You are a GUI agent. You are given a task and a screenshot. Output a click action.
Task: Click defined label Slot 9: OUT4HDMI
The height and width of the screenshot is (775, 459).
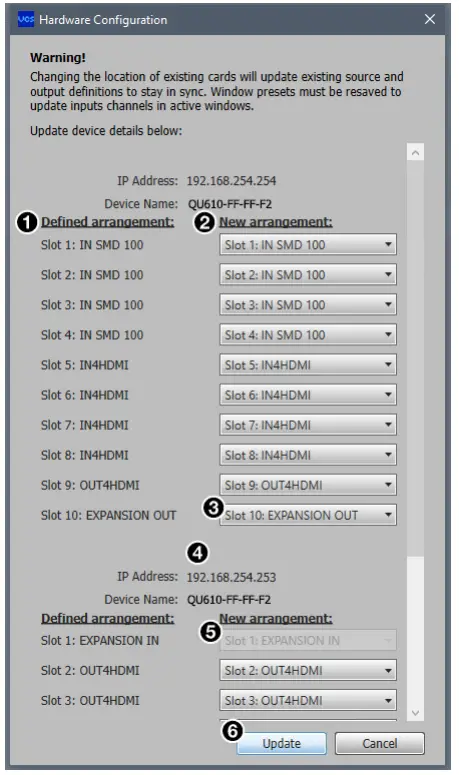coord(90,485)
